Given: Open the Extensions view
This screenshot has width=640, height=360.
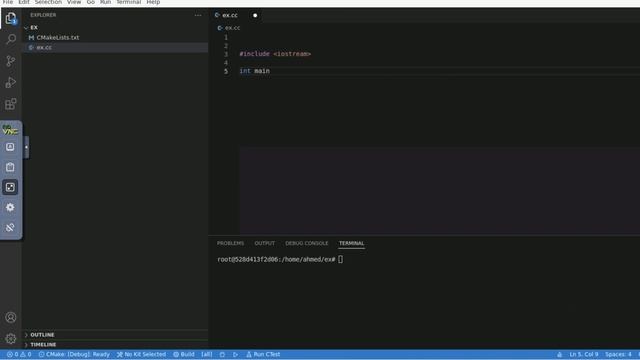Looking at the screenshot, I should pos(11,104).
